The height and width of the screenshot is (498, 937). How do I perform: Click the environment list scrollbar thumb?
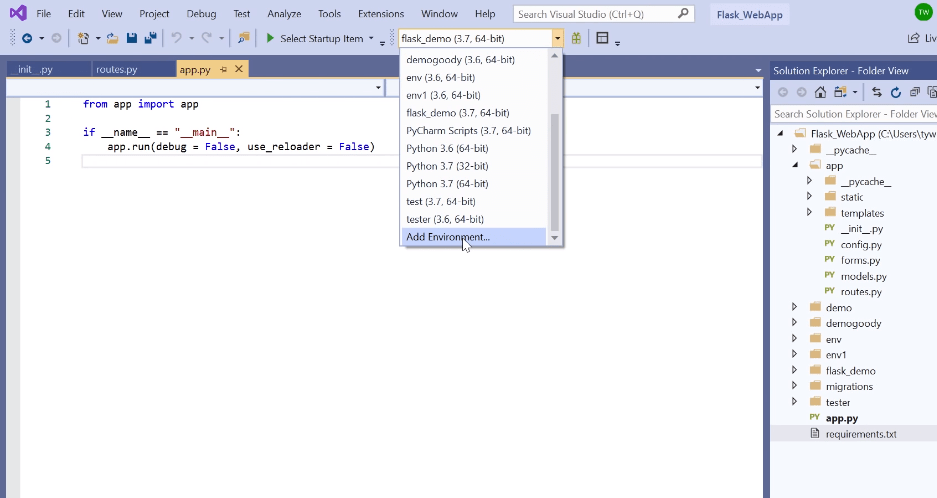(x=555, y=172)
